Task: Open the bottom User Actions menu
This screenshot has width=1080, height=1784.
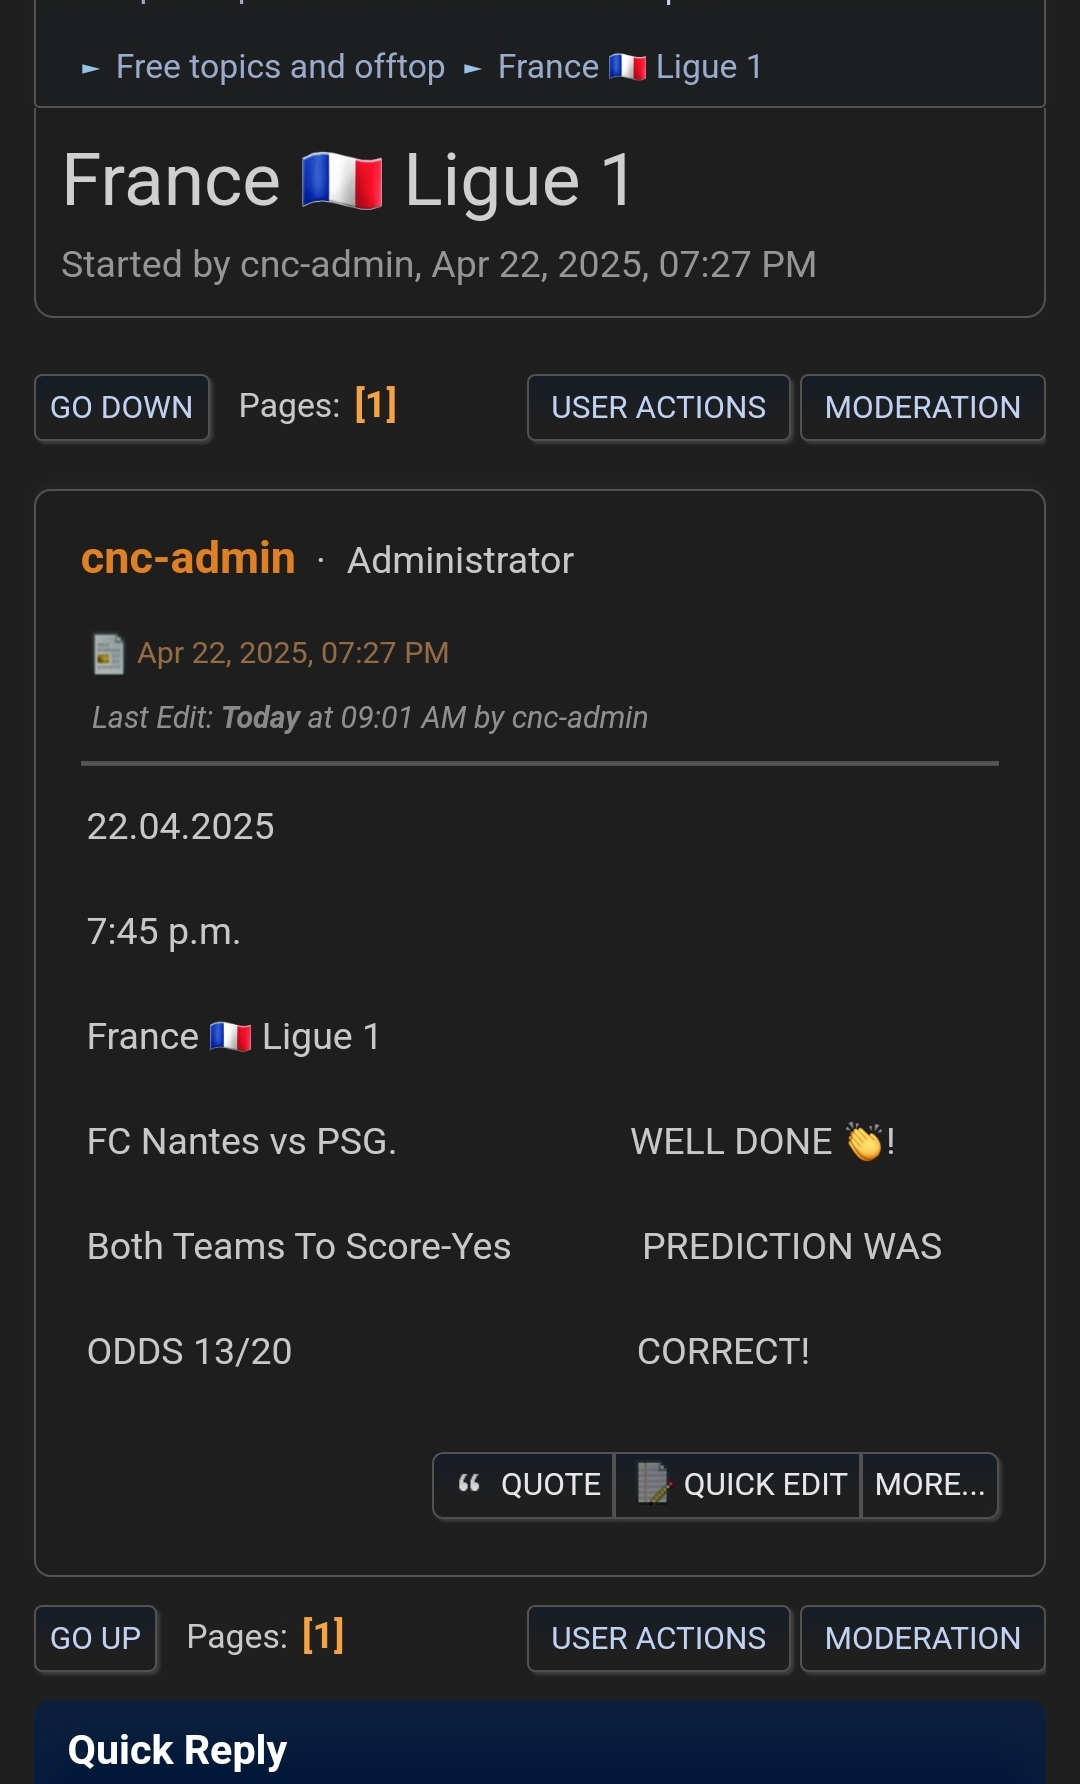Action: [659, 1639]
